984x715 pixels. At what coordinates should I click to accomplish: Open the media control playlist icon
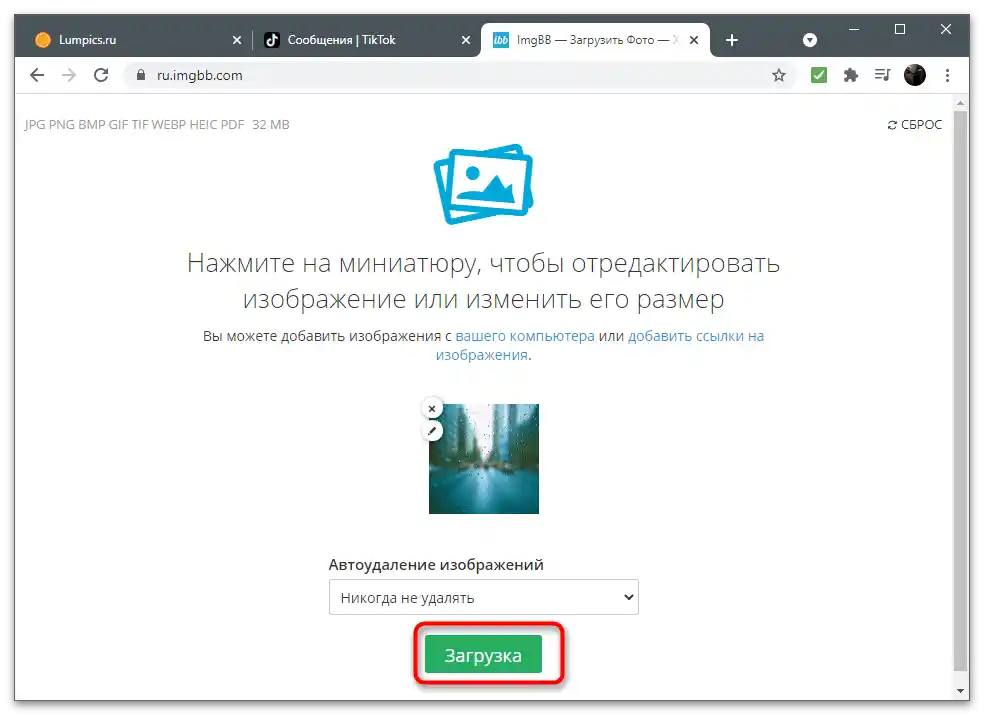tap(882, 75)
